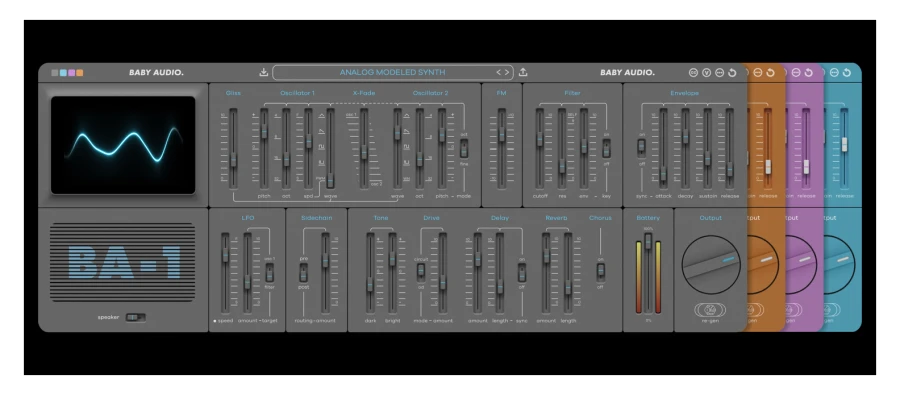
Task: Select the blue color theme swatch
Action: 63,73
